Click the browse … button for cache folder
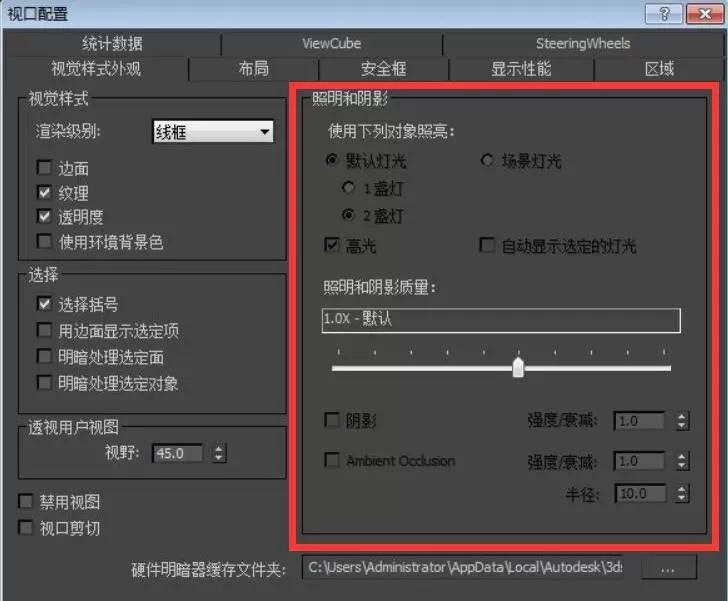The width and height of the screenshot is (728, 601). pyautogui.click(x=668, y=568)
